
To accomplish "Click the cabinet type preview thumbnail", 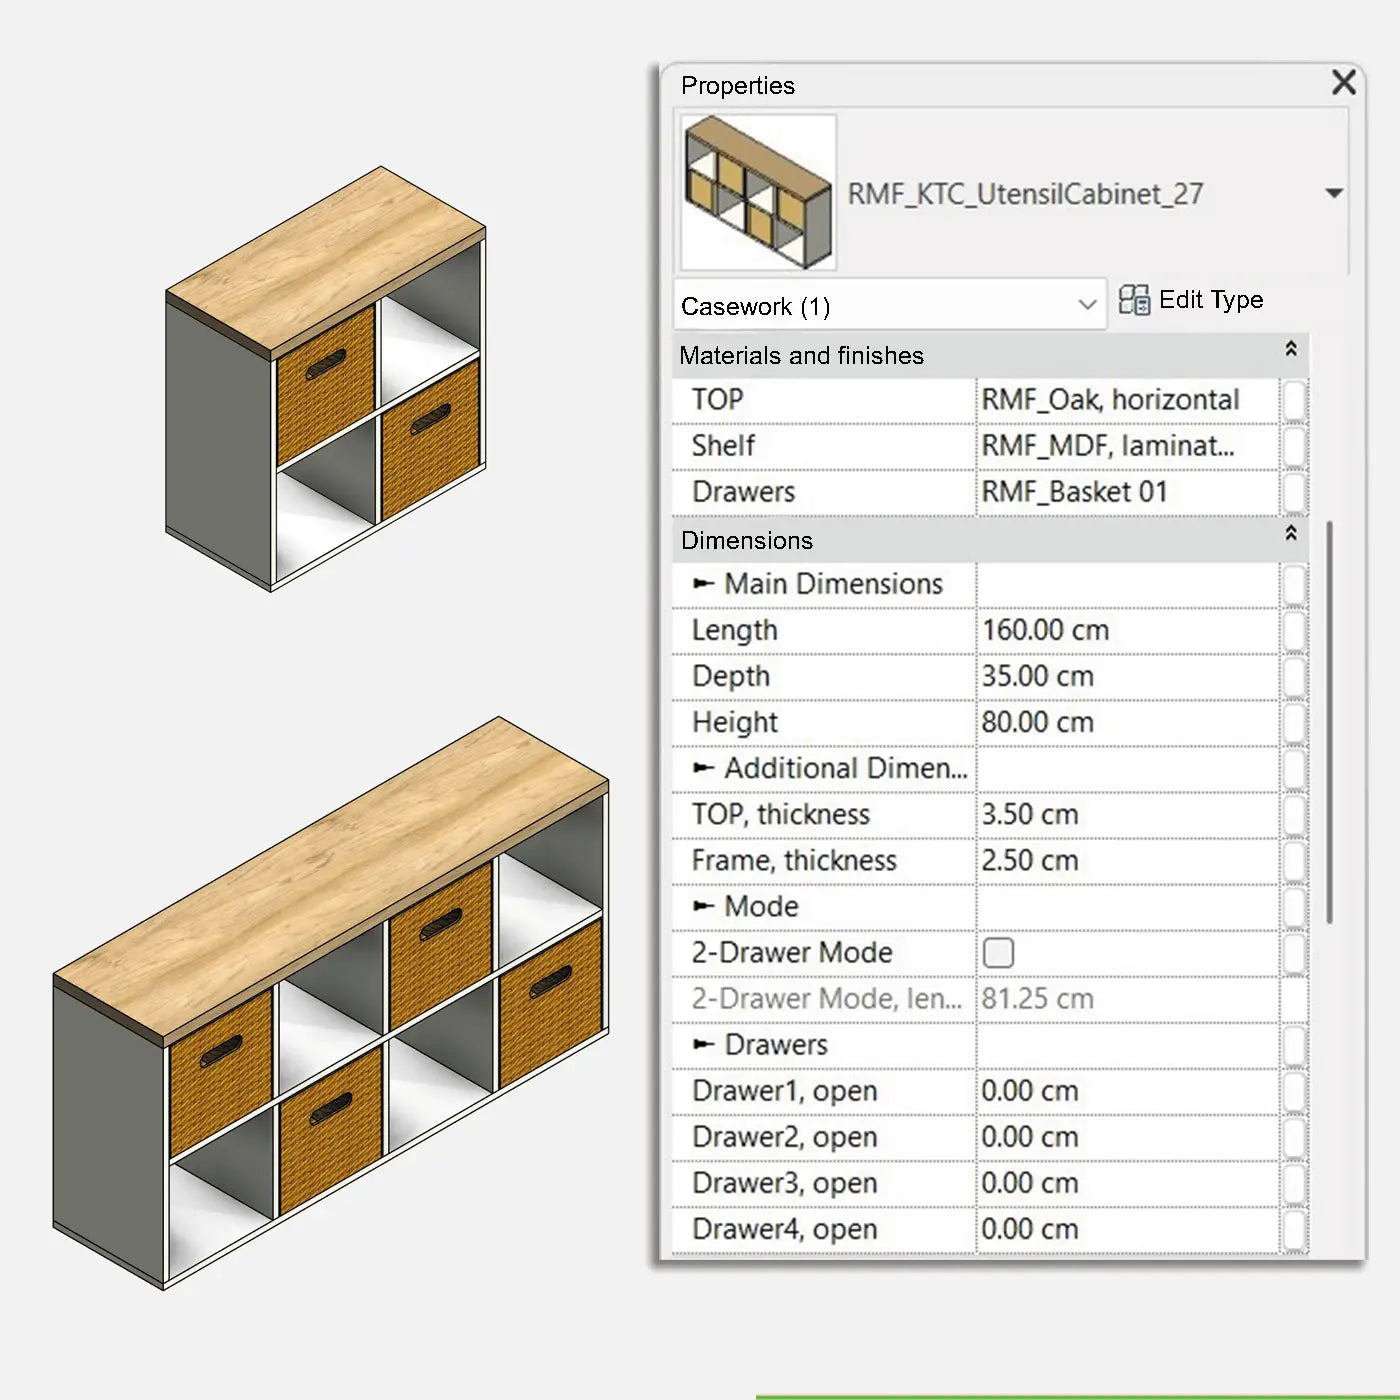I will [x=758, y=192].
